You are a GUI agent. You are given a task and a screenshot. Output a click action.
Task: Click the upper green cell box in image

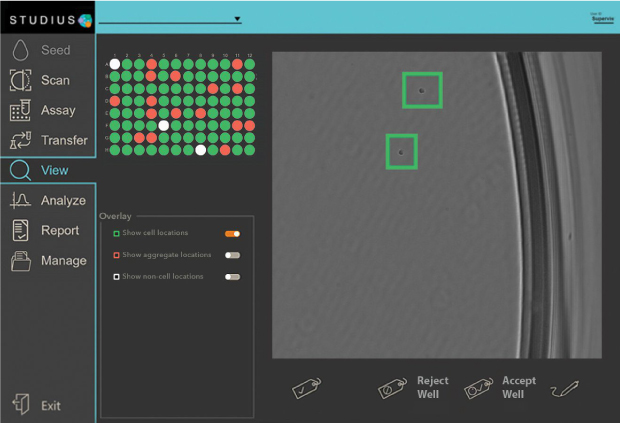(422, 90)
